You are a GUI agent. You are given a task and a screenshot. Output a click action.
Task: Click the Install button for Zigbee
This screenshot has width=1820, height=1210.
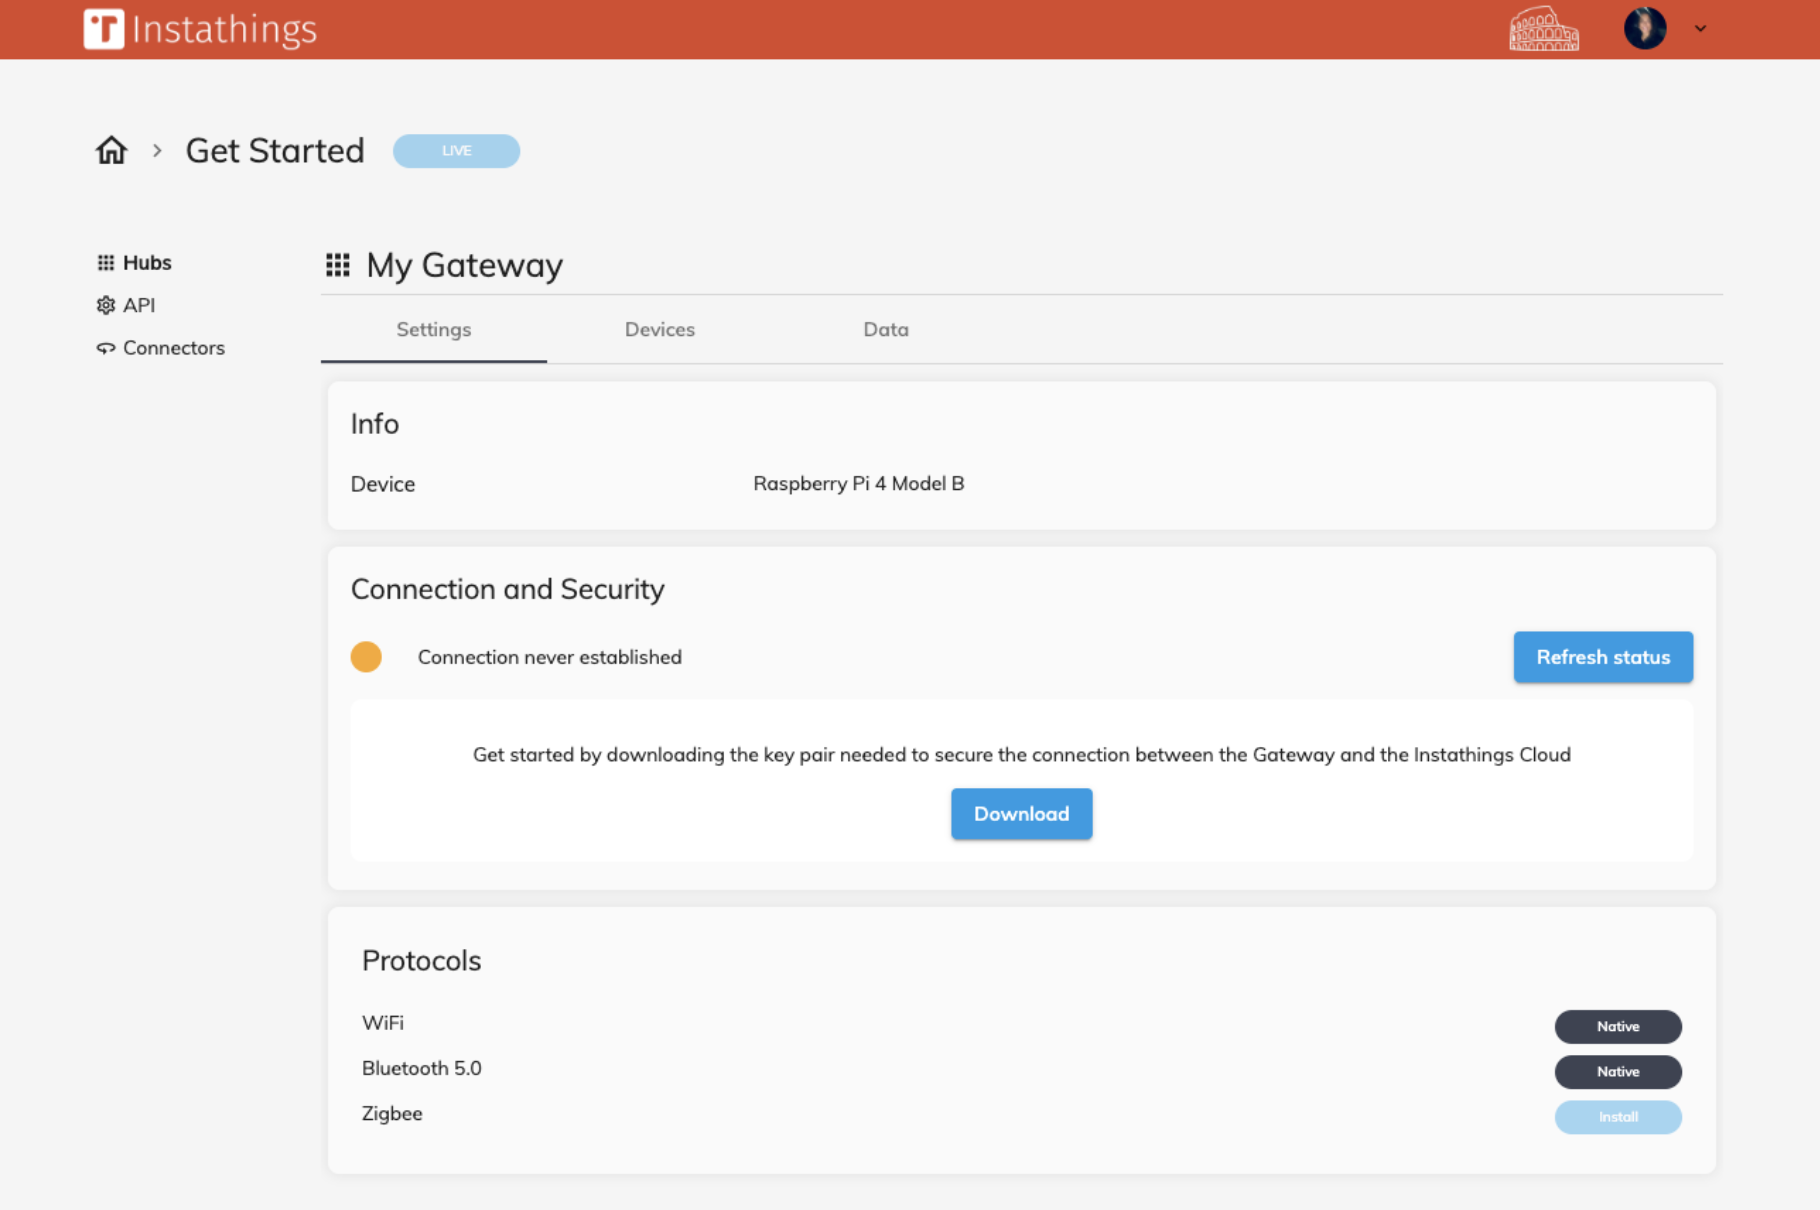1618,1117
